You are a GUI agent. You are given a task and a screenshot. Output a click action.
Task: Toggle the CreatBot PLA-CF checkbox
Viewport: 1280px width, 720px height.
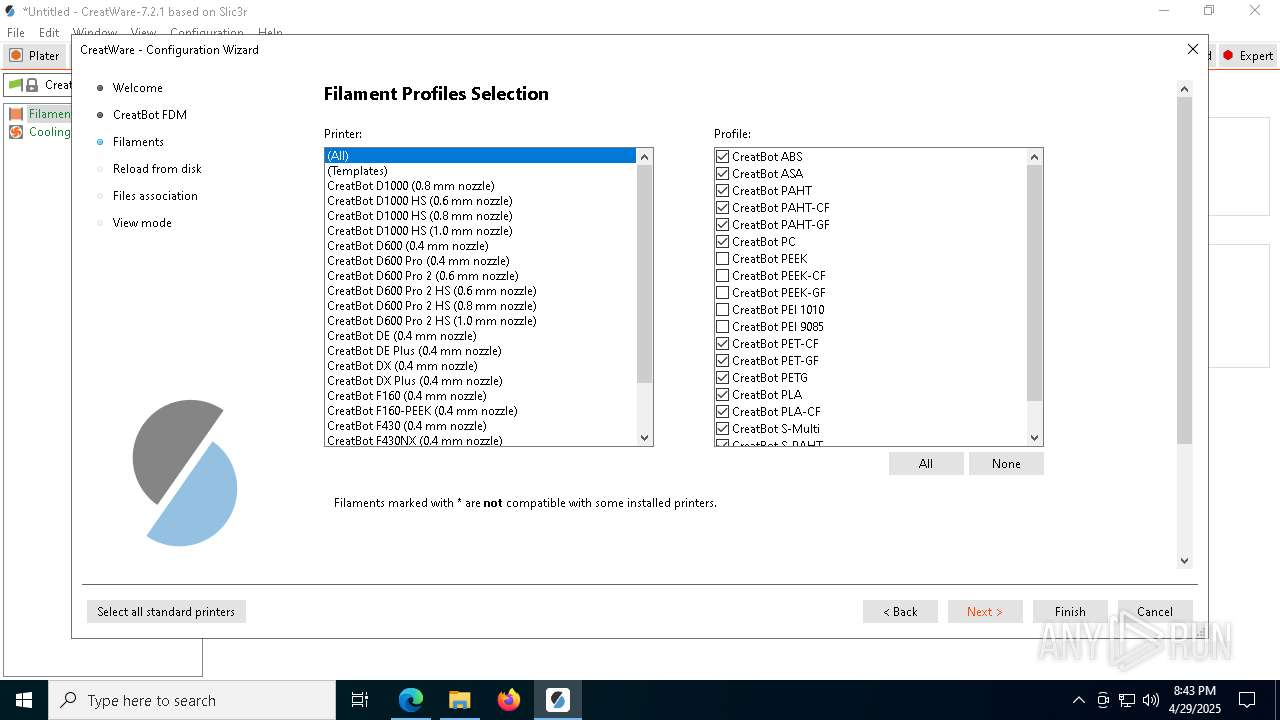coord(722,412)
